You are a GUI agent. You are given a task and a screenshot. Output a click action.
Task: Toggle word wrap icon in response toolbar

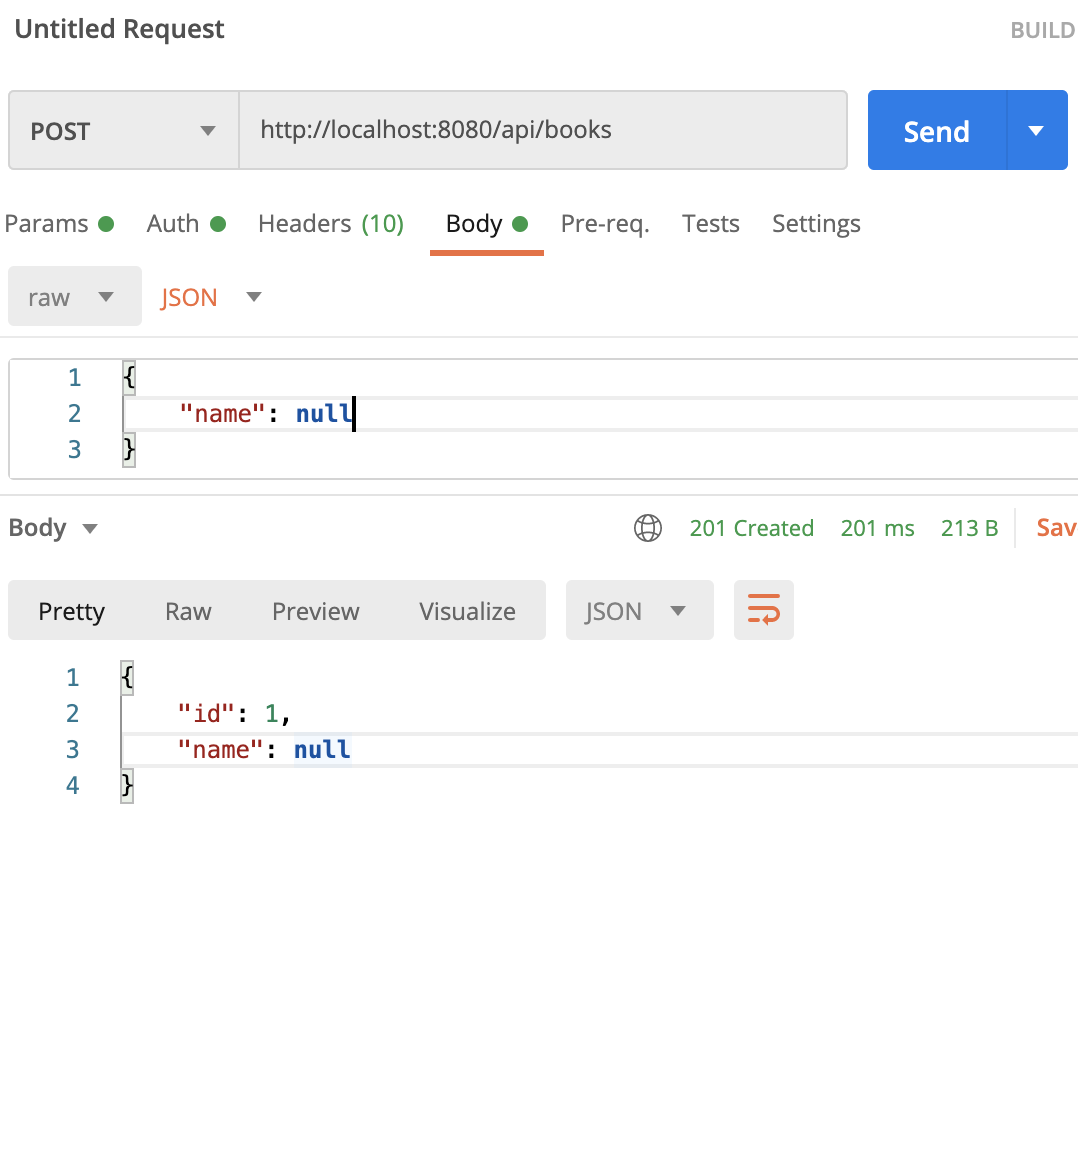point(763,610)
